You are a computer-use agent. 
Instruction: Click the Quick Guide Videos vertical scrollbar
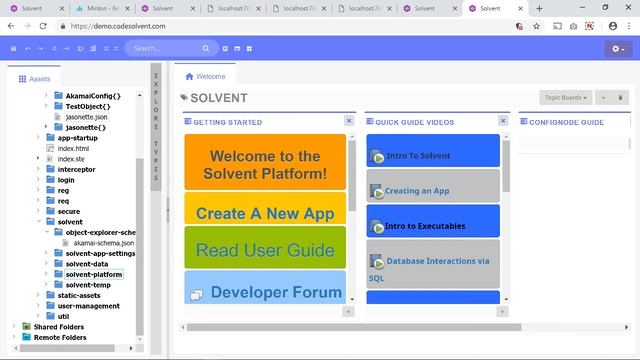(507, 166)
